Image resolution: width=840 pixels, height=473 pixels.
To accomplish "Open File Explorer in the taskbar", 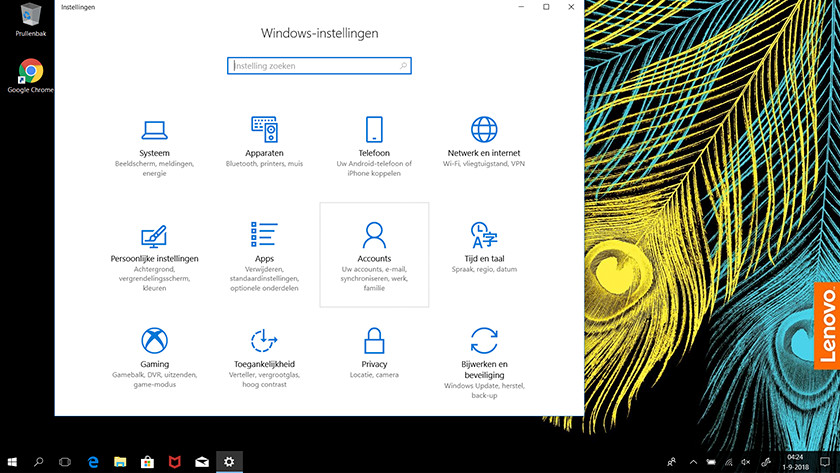I will pyautogui.click(x=120, y=462).
